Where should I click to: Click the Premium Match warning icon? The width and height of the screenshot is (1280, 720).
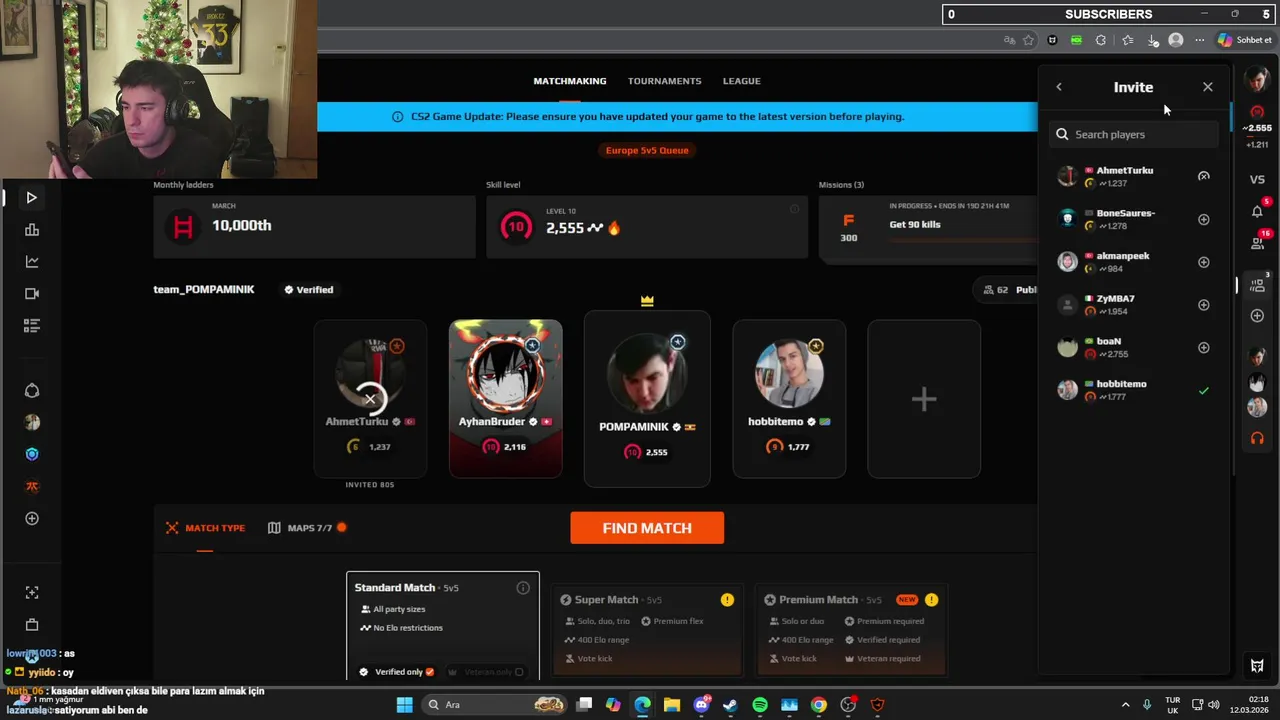931,600
